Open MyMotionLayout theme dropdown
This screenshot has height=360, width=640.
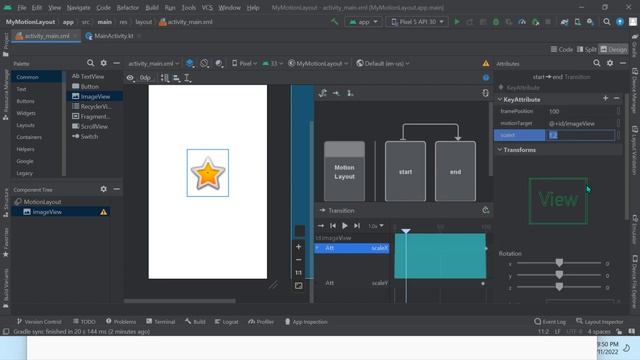pyautogui.click(x=318, y=63)
